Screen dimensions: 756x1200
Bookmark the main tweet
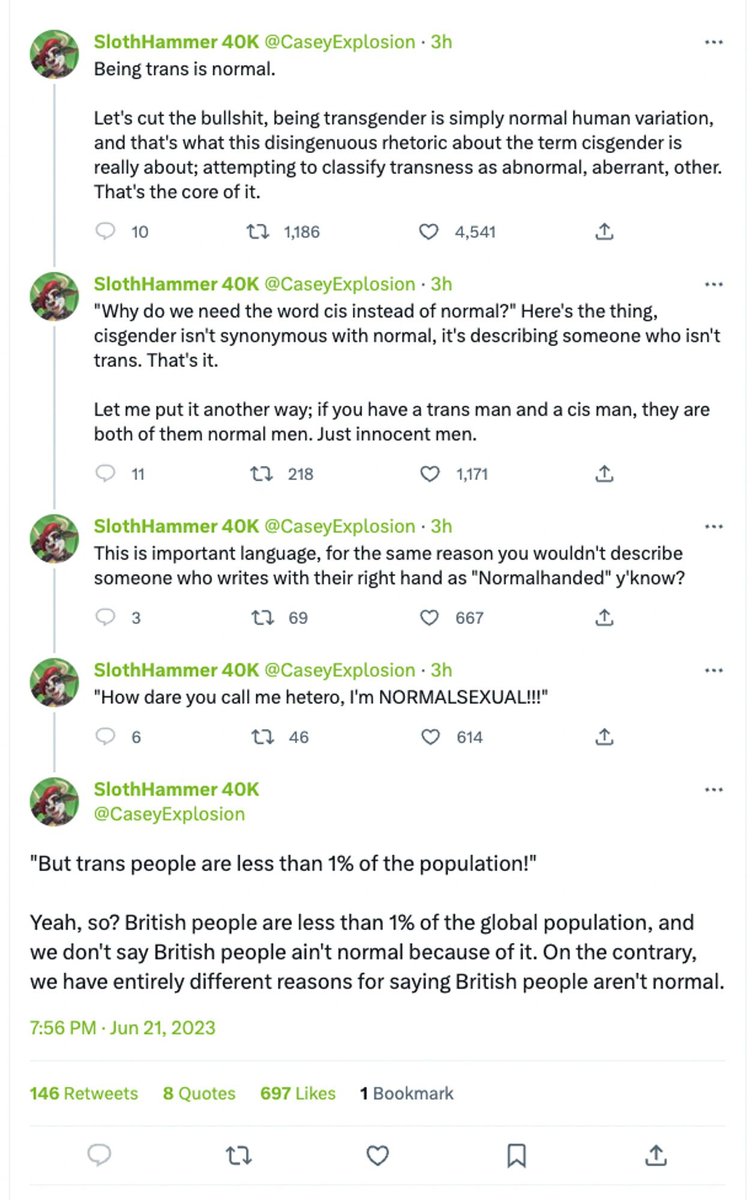click(516, 1156)
